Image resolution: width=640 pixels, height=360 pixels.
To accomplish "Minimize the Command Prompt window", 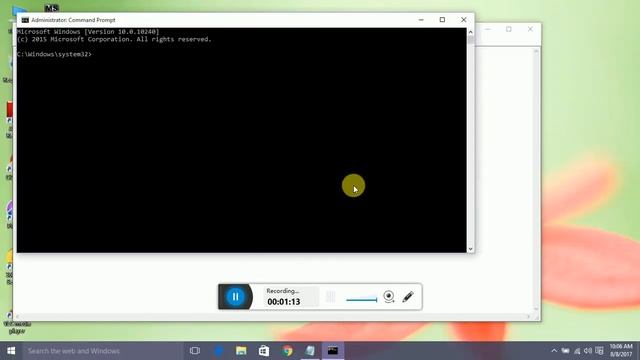I will click(421, 20).
